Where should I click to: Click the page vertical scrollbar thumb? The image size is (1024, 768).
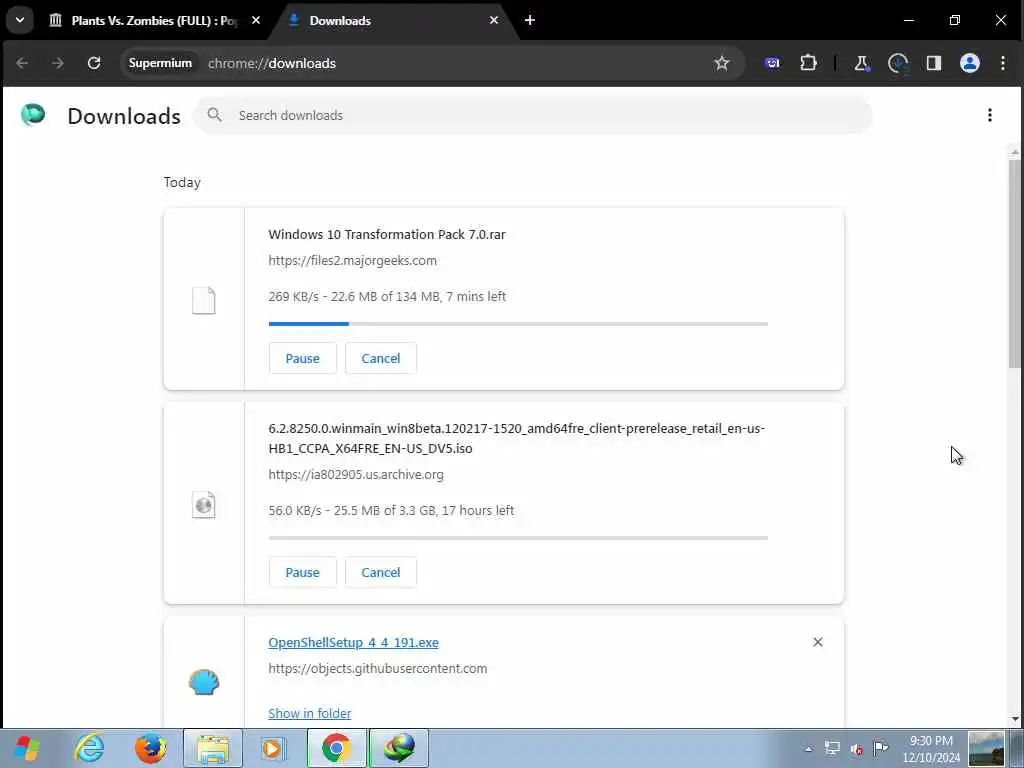click(1015, 264)
